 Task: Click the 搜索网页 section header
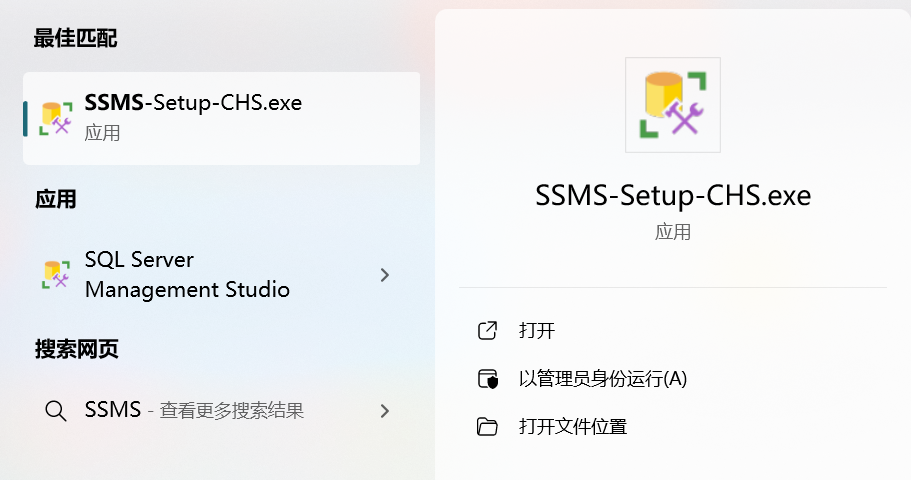coord(76,350)
